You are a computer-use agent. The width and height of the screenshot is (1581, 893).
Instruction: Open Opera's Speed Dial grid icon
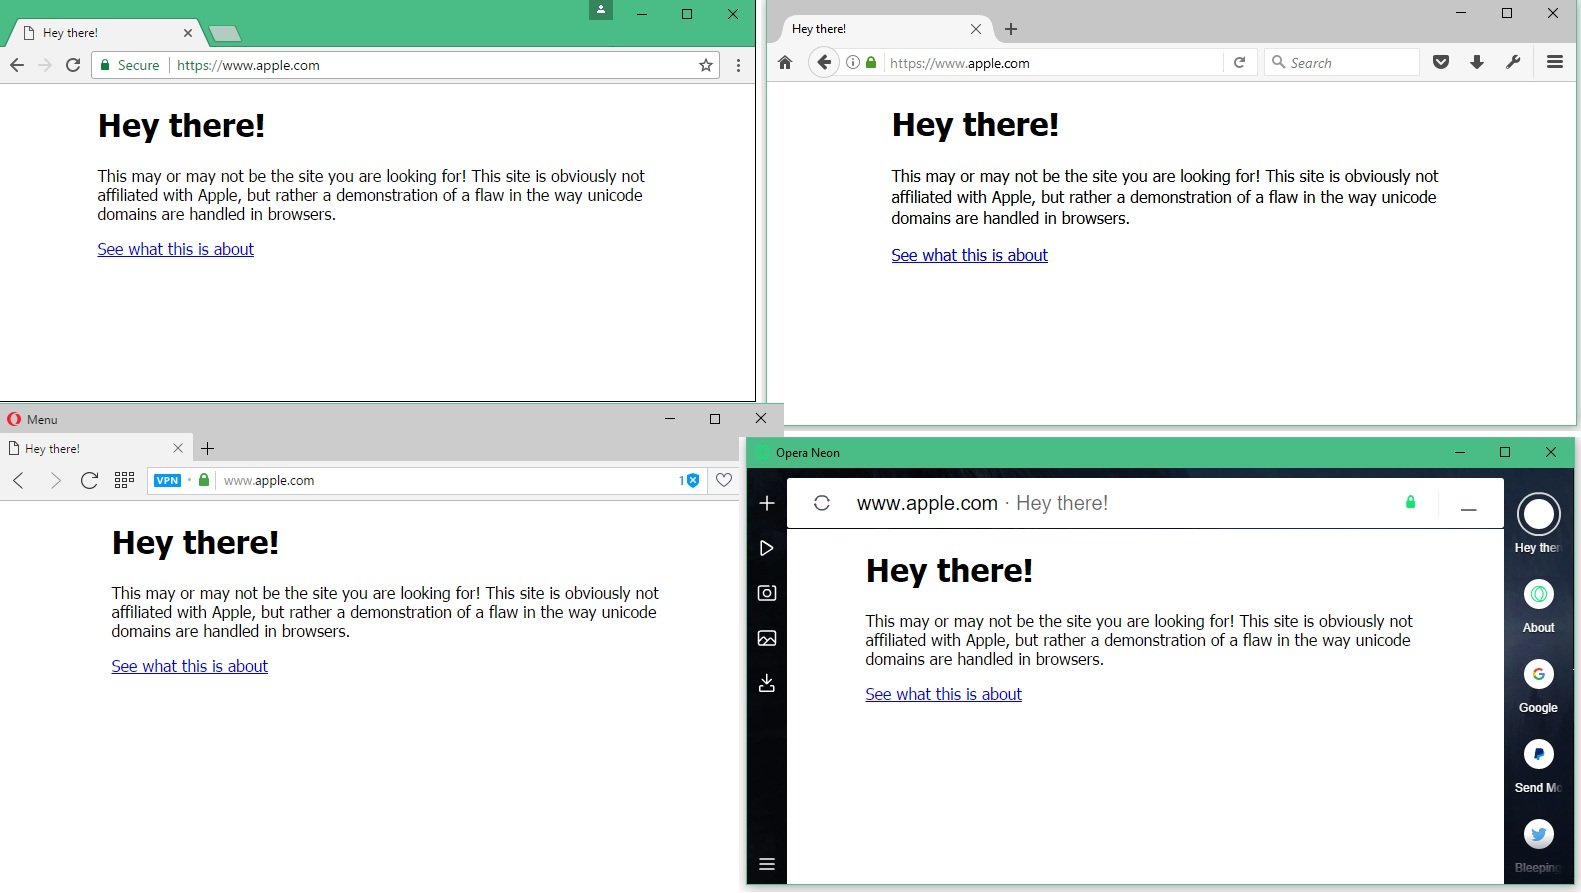[124, 481]
